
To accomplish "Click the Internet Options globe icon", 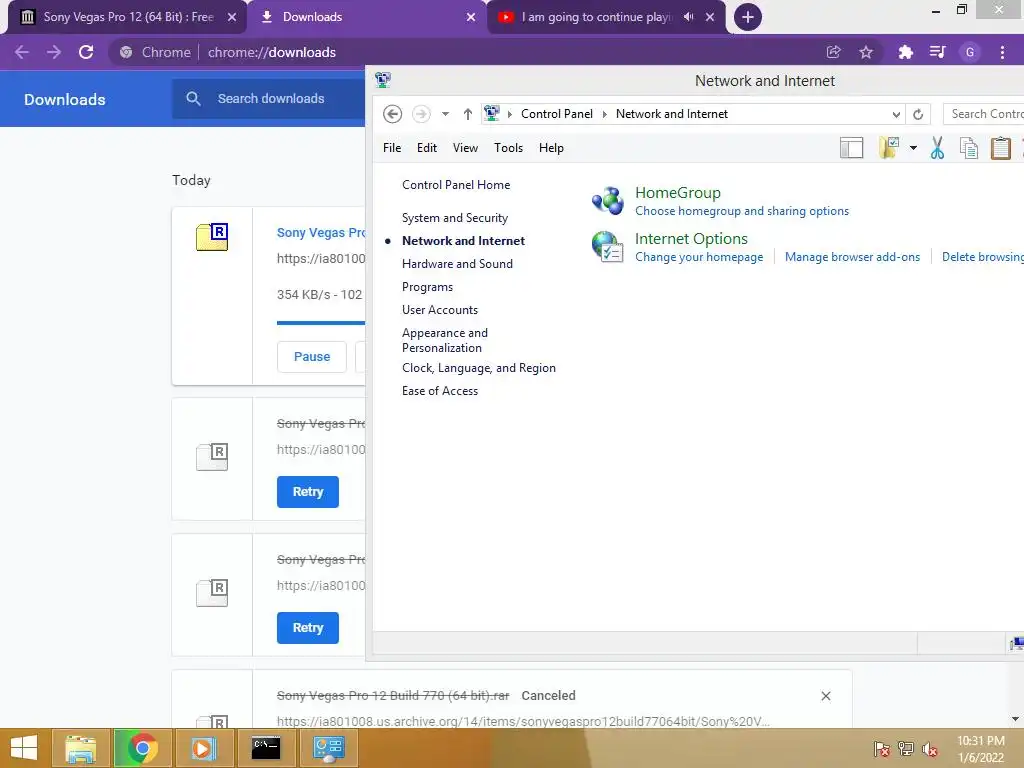I will [x=607, y=247].
